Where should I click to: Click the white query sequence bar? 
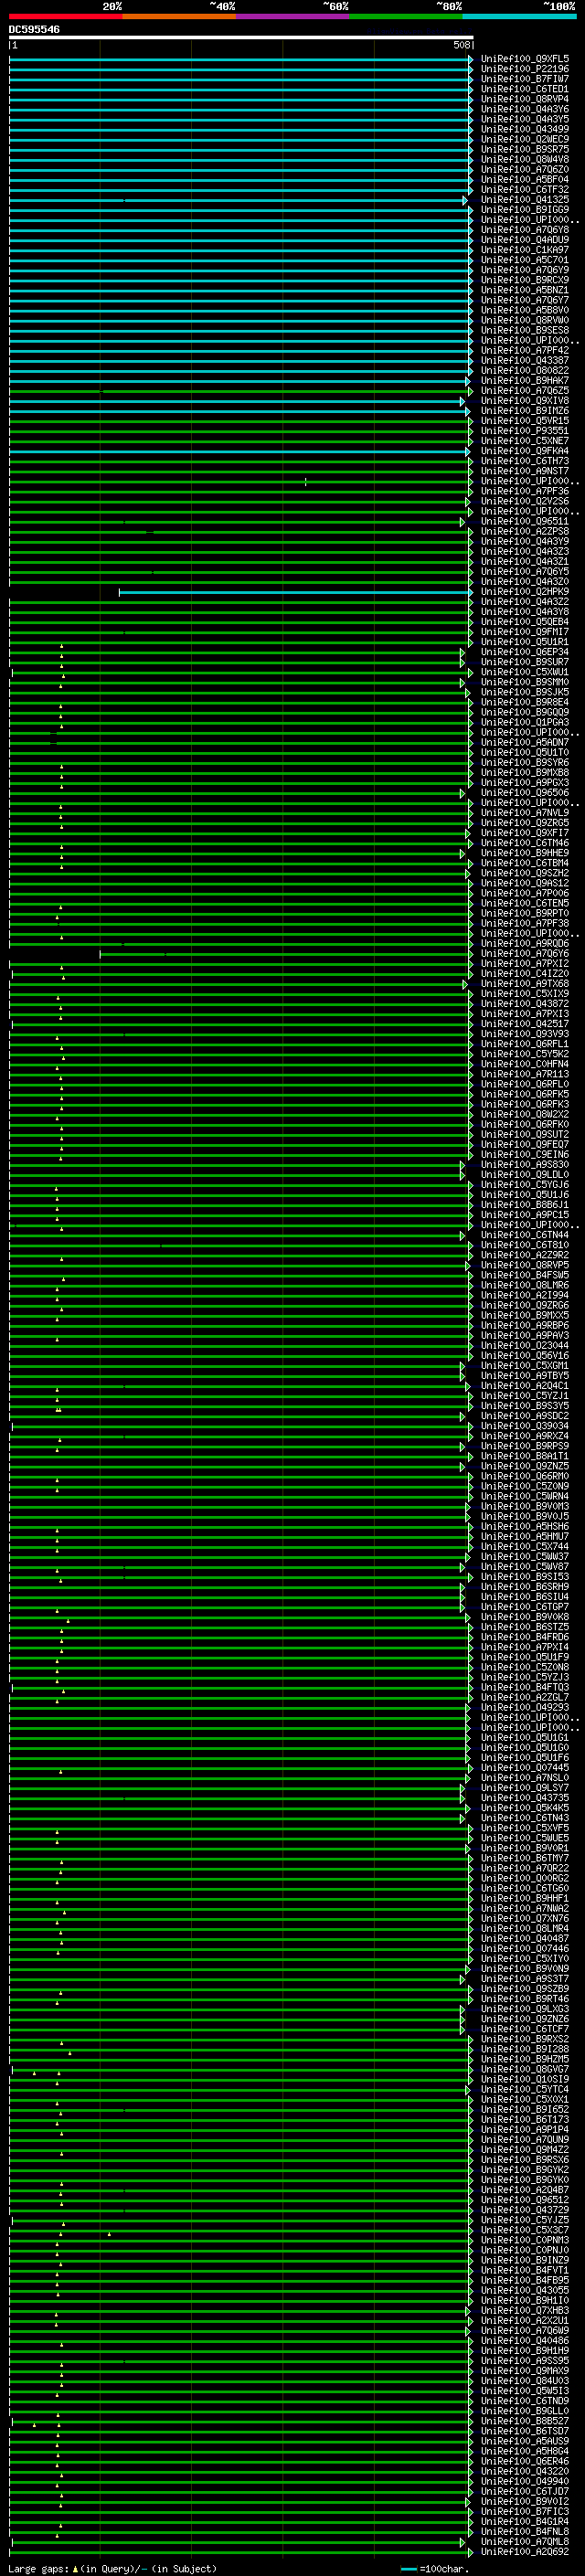point(241,37)
